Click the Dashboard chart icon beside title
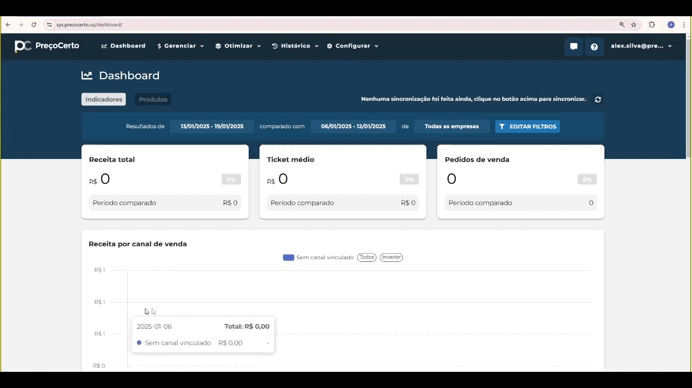Viewport: 692px width, 388px height. pyautogui.click(x=87, y=75)
